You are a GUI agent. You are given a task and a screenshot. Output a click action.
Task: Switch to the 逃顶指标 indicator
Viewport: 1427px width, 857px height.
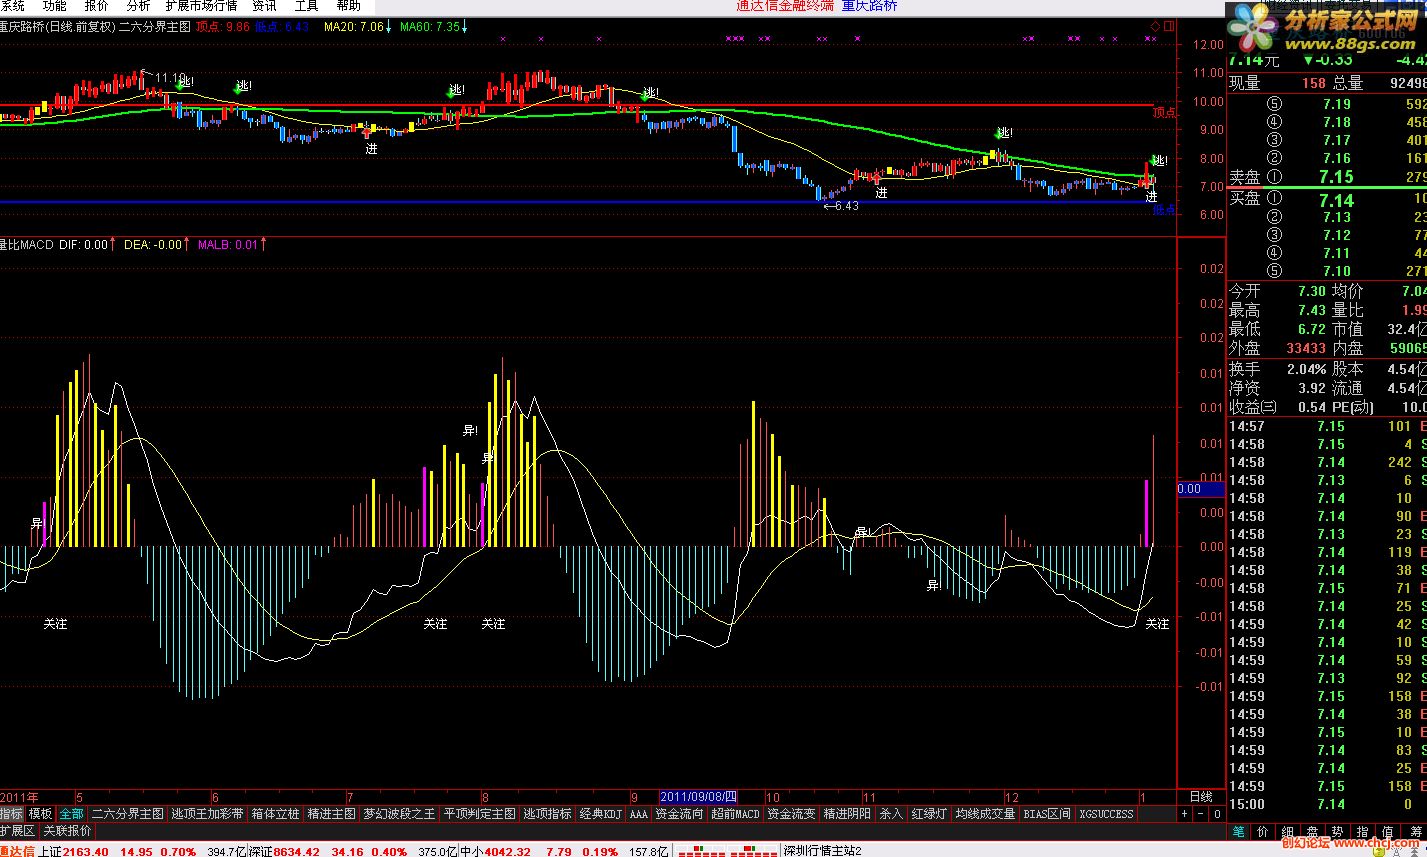pyautogui.click(x=548, y=814)
